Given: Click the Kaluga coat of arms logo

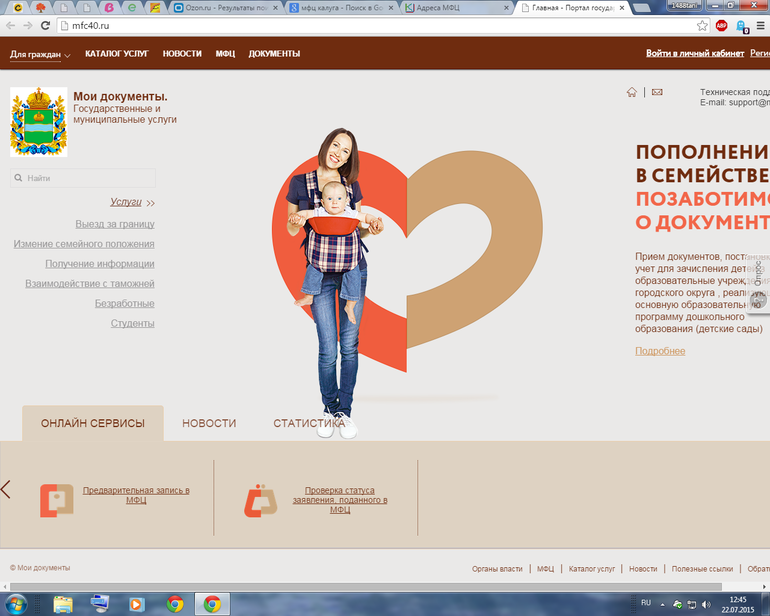Looking at the screenshot, I should 38,122.
